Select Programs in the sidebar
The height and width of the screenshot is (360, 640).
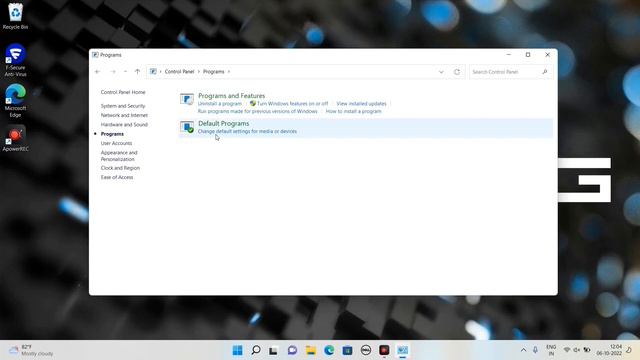point(112,134)
